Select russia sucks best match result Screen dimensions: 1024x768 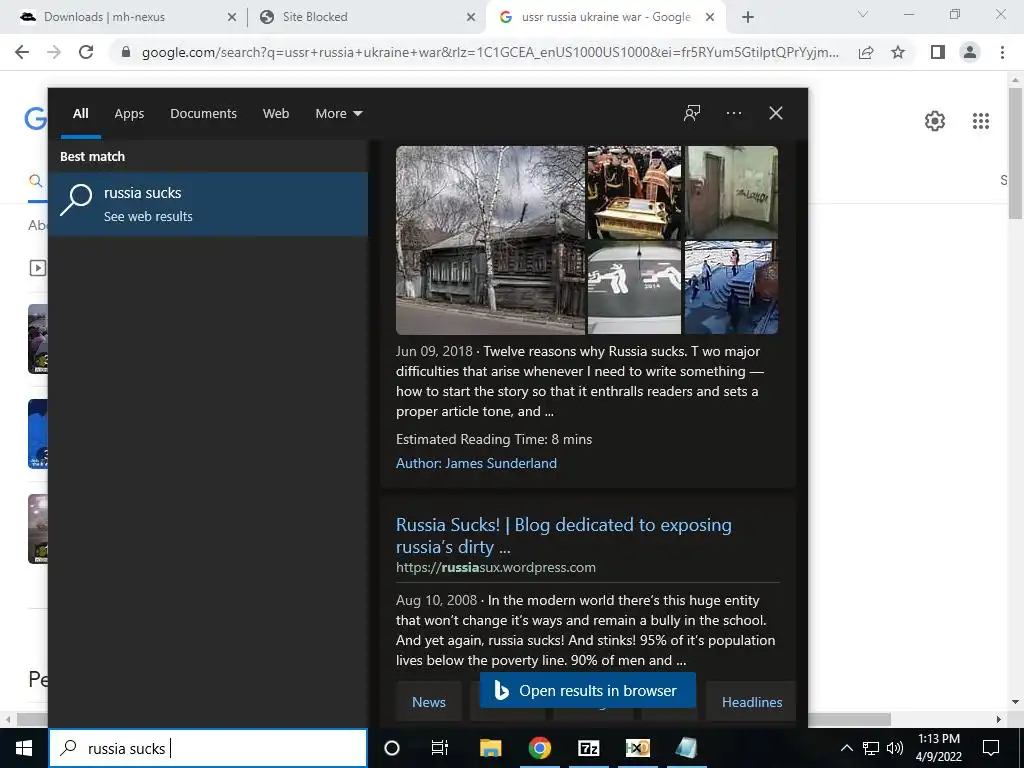click(208, 204)
